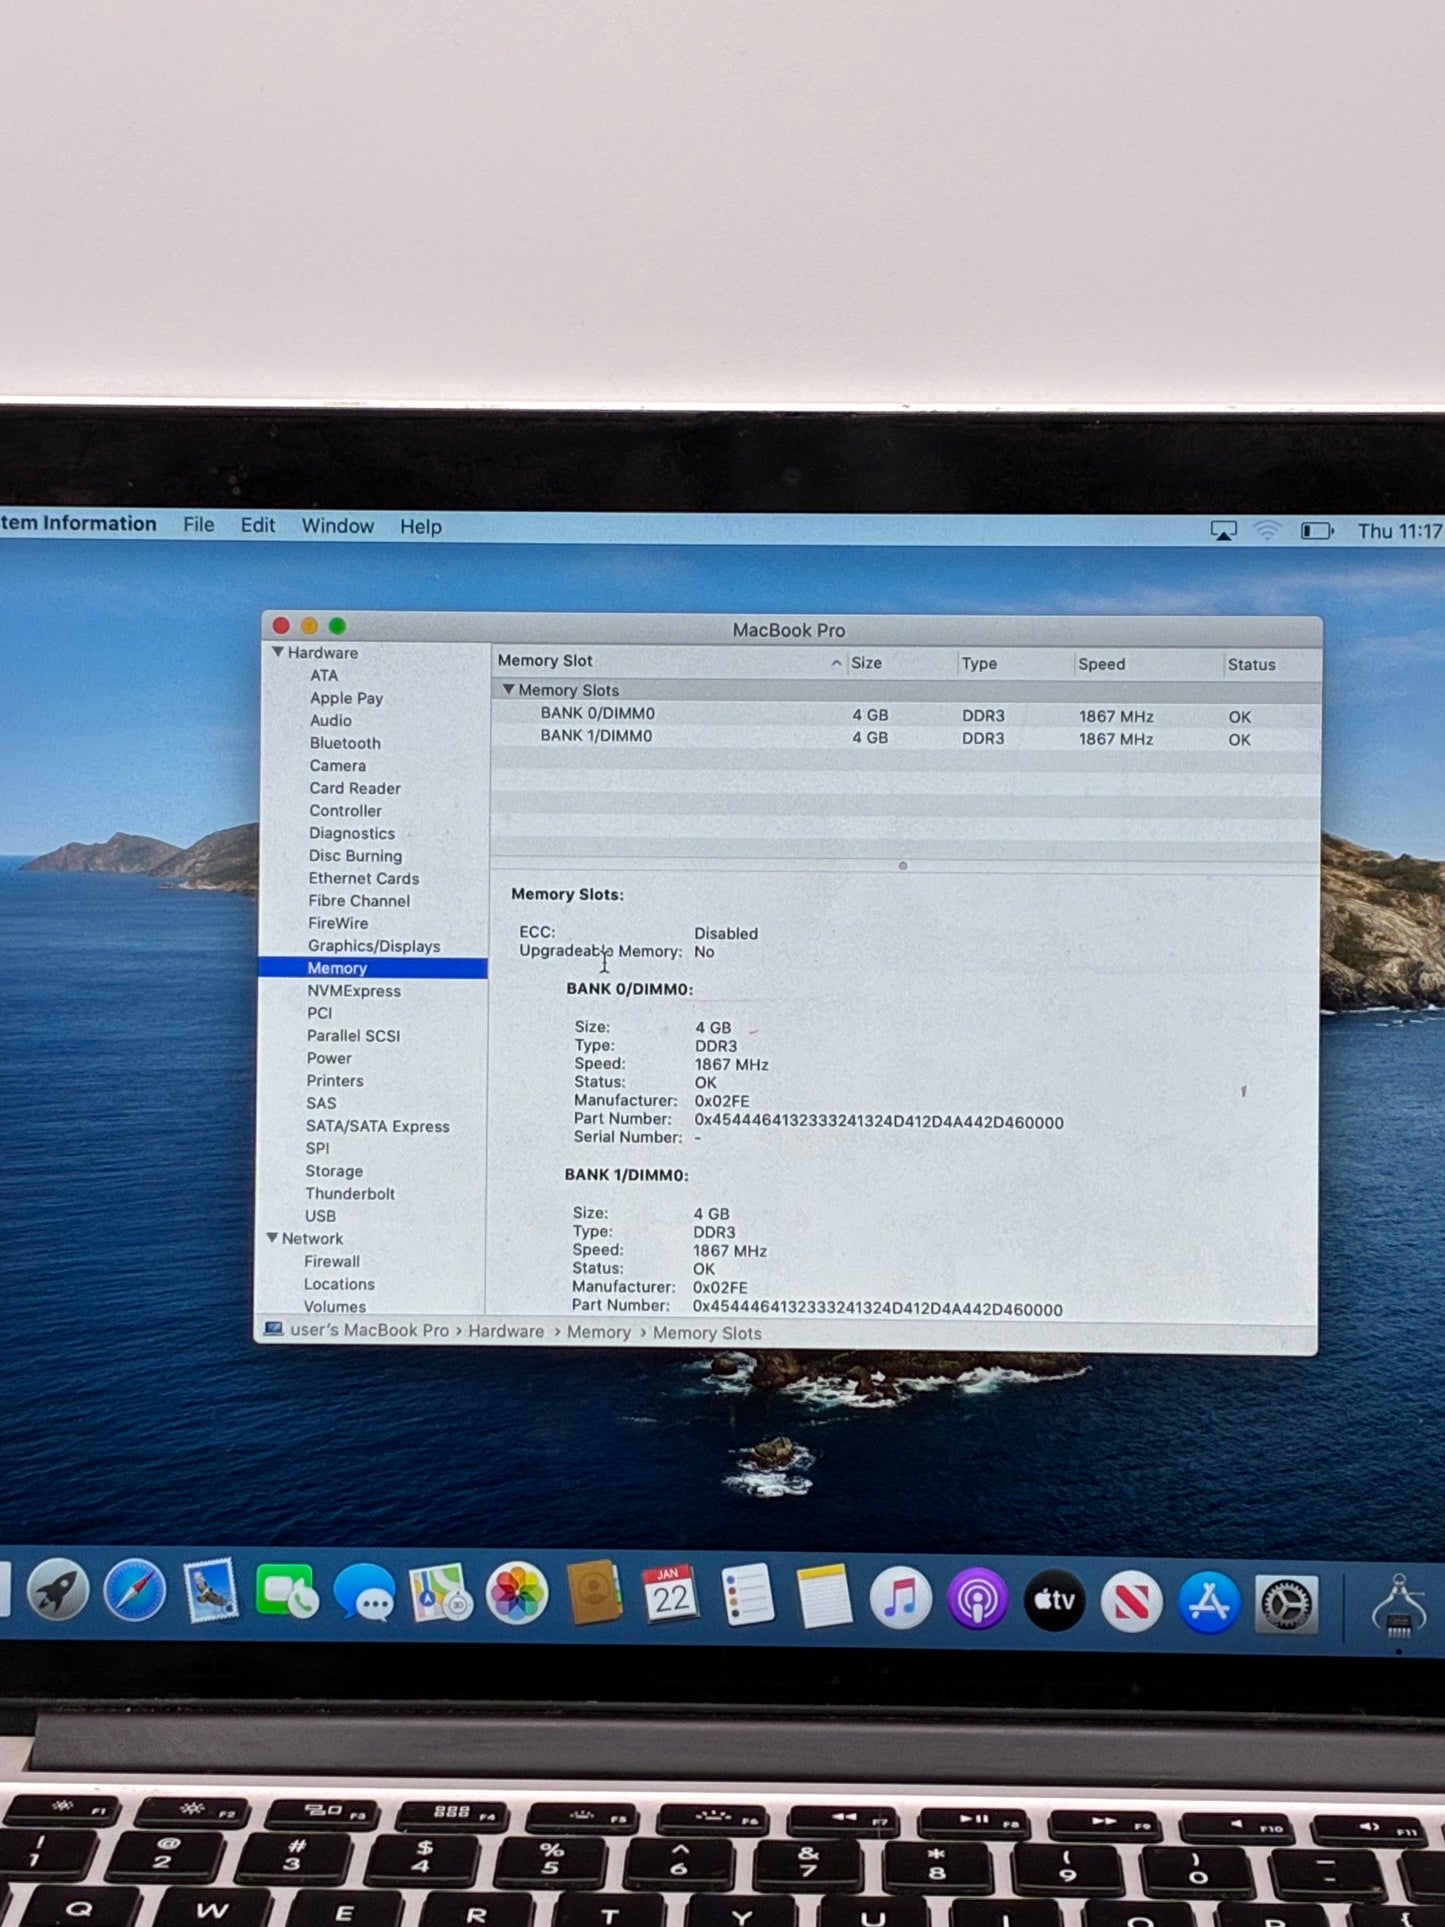1445x1927 pixels.
Task: Select Storage in the sidebar
Action: [334, 1172]
